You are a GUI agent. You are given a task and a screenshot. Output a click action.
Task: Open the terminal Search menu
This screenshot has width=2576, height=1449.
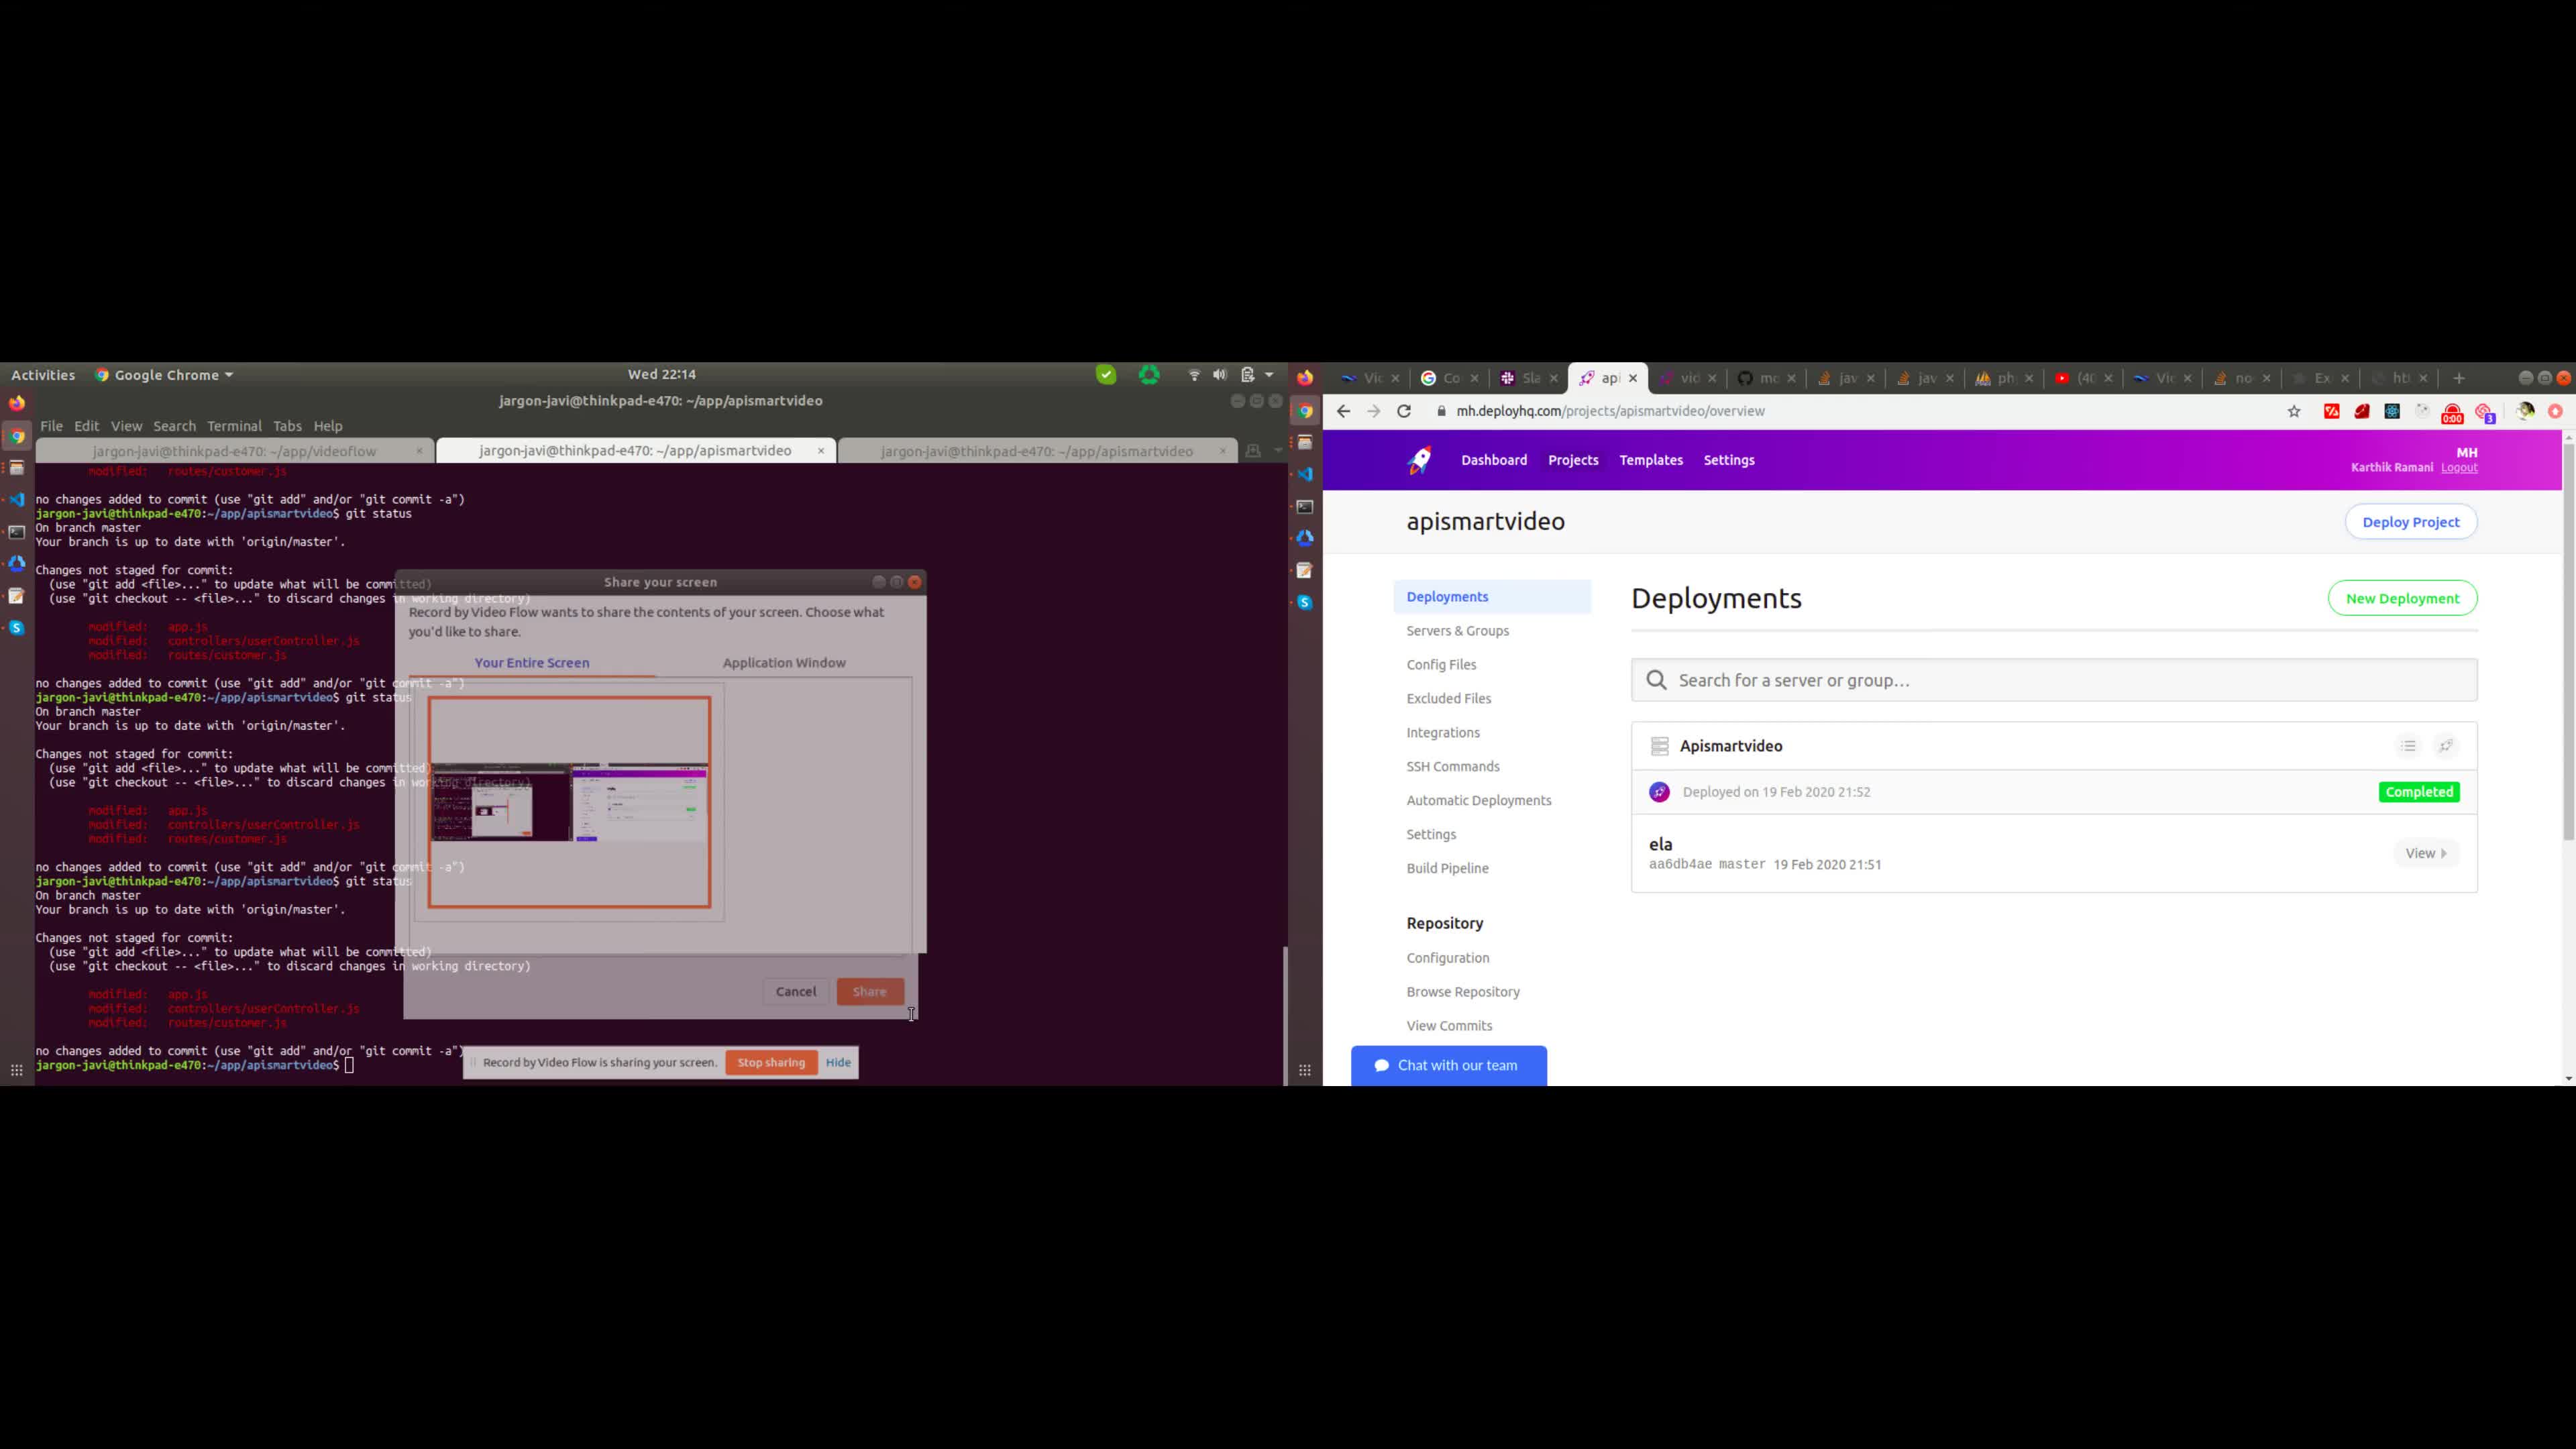coord(175,426)
